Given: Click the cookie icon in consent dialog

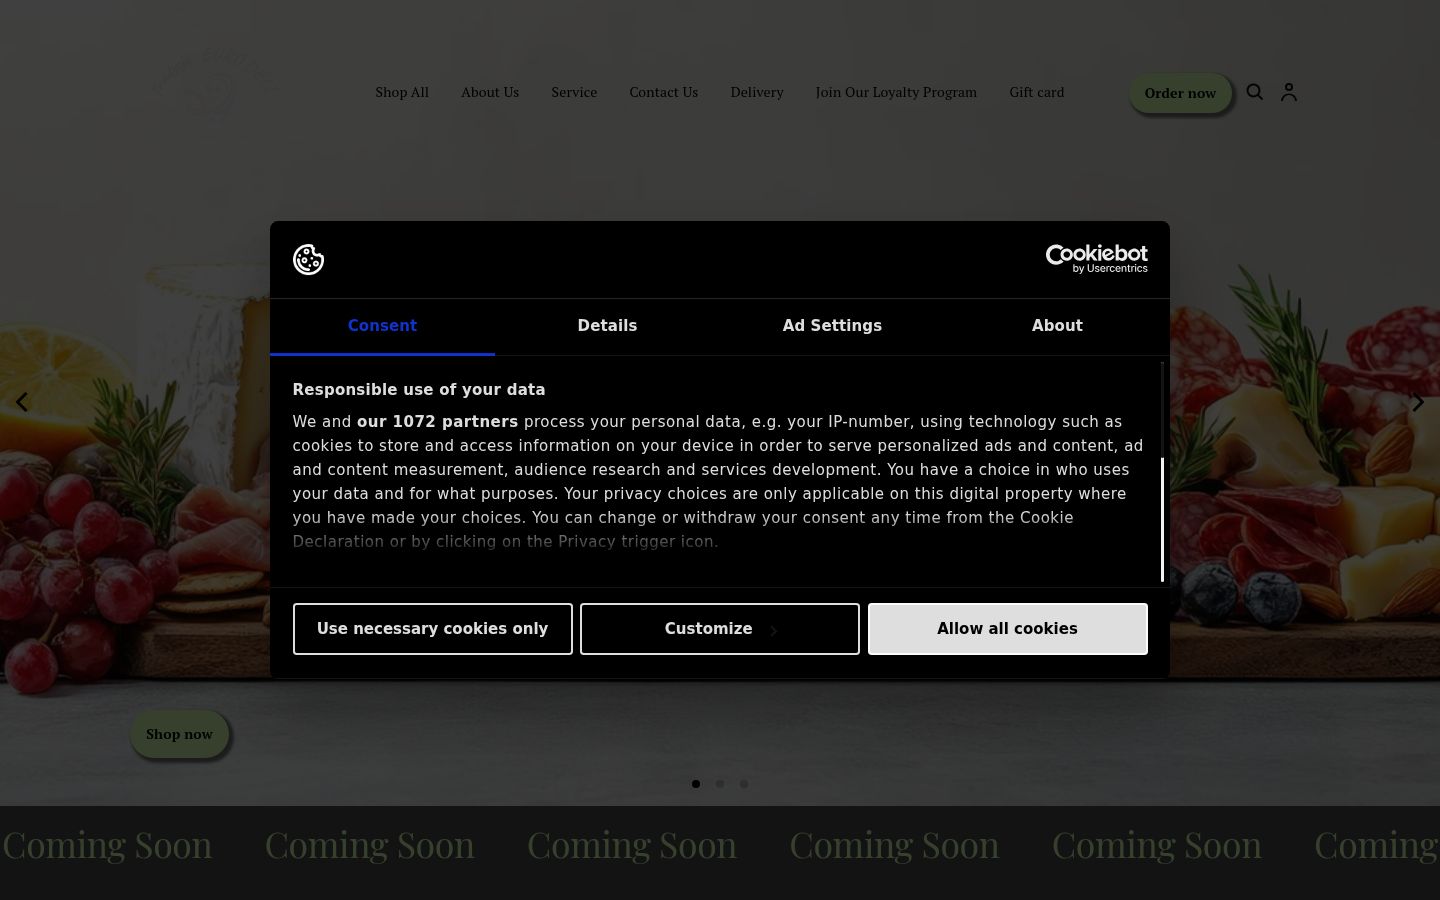Looking at the screenshot, I should [308, 259].
